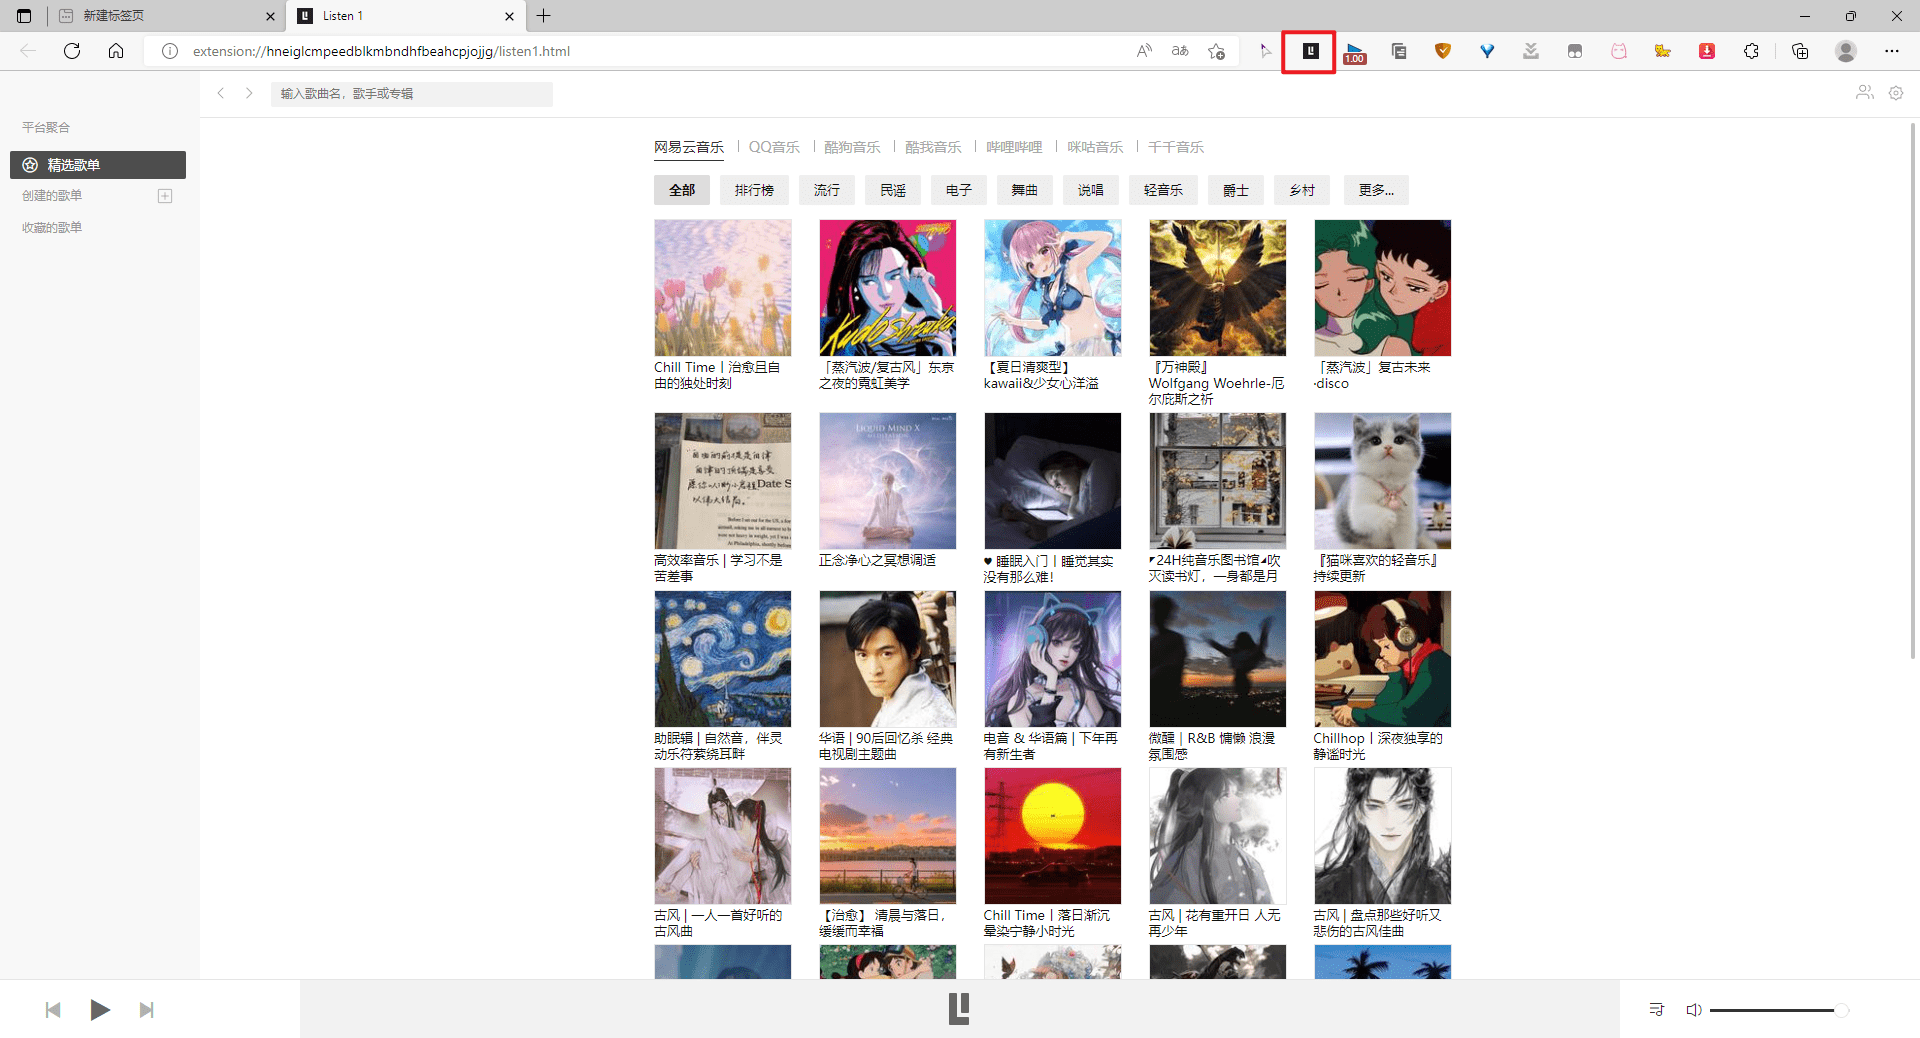Select the 乡村 category filter
The image size is (1920, 1038).
click(x=1302, y=190)
